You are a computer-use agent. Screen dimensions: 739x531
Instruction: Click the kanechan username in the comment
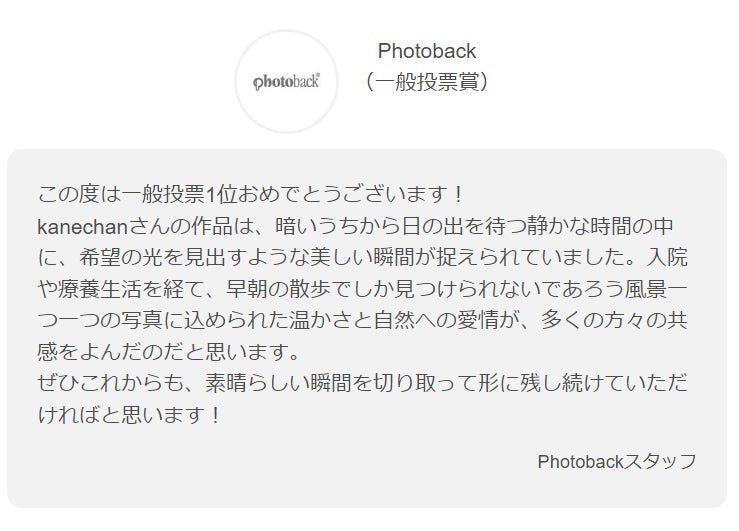(83, 227)
